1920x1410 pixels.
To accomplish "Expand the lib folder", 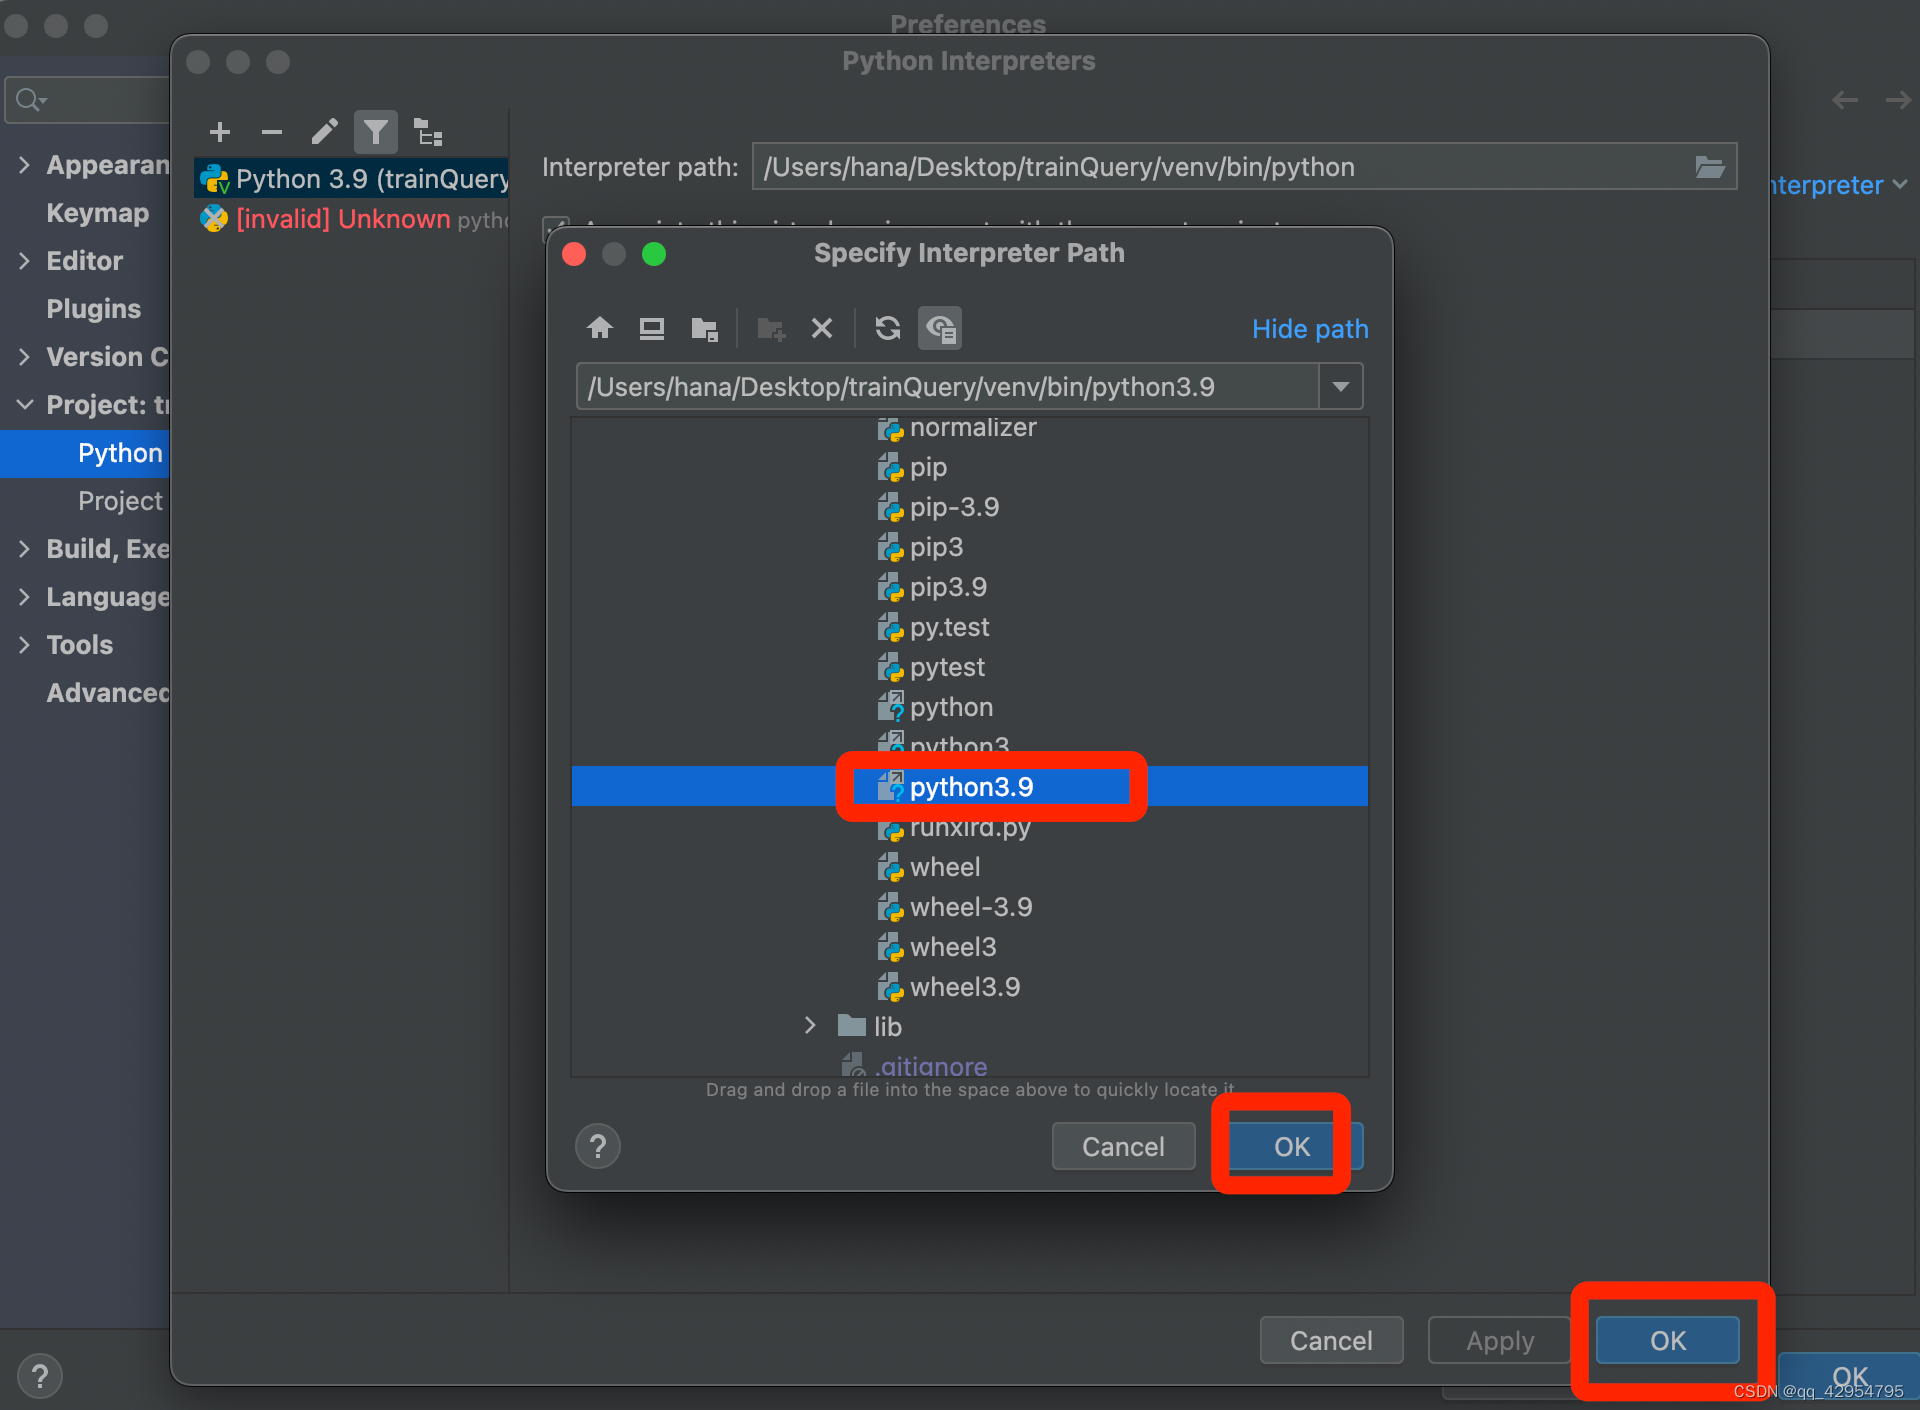I will click(810, 1026).
